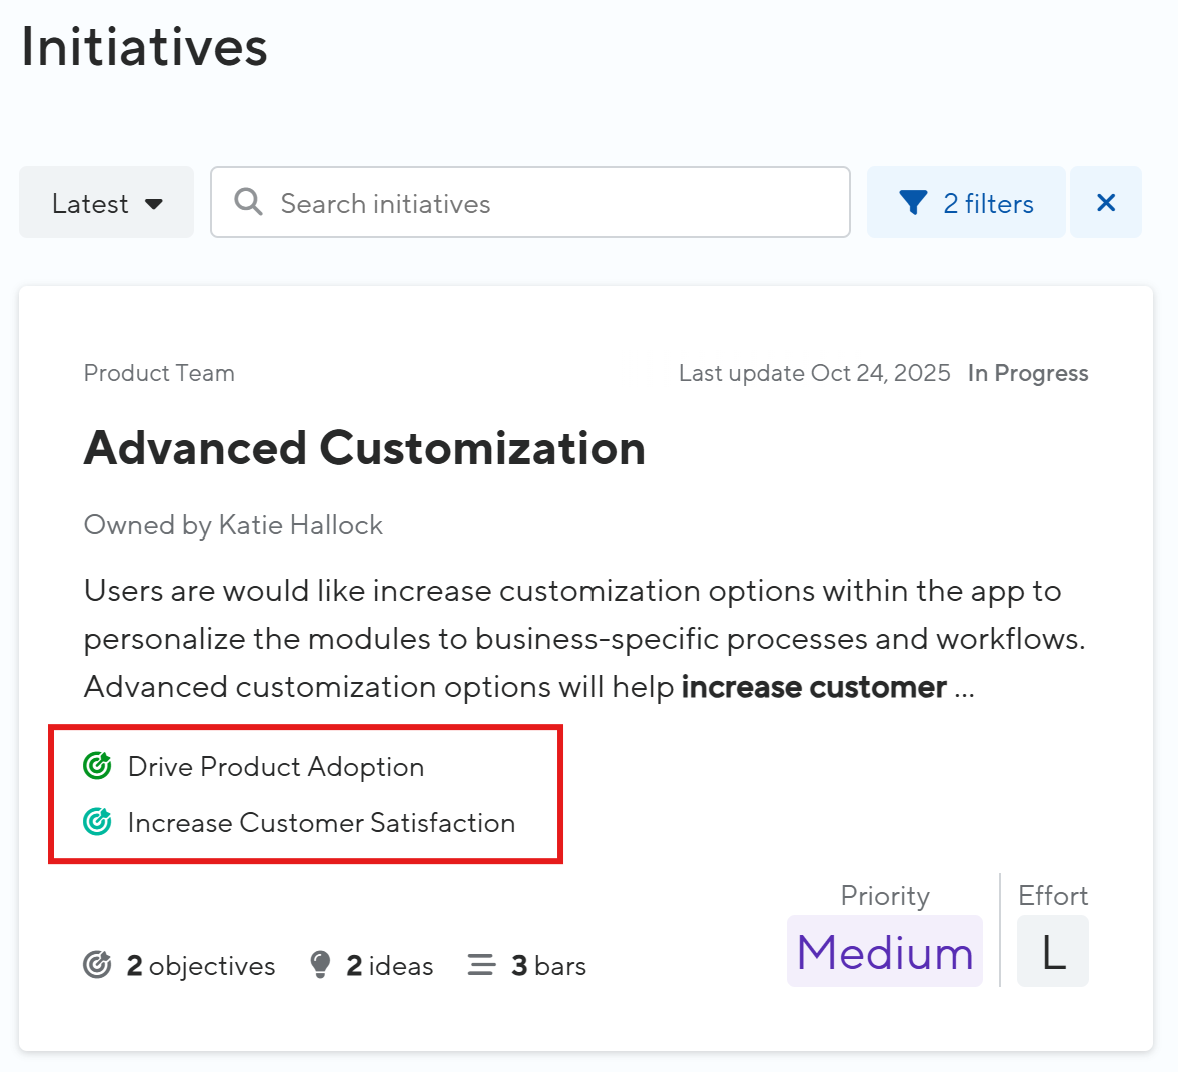Open the 2 filters panel
The image size is (1178, 1072).
(x=987, y=203)
